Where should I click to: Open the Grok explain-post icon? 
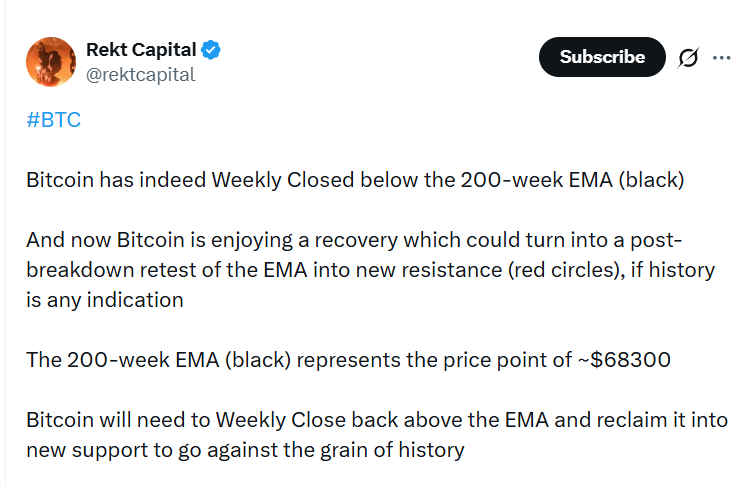[688, 58]
